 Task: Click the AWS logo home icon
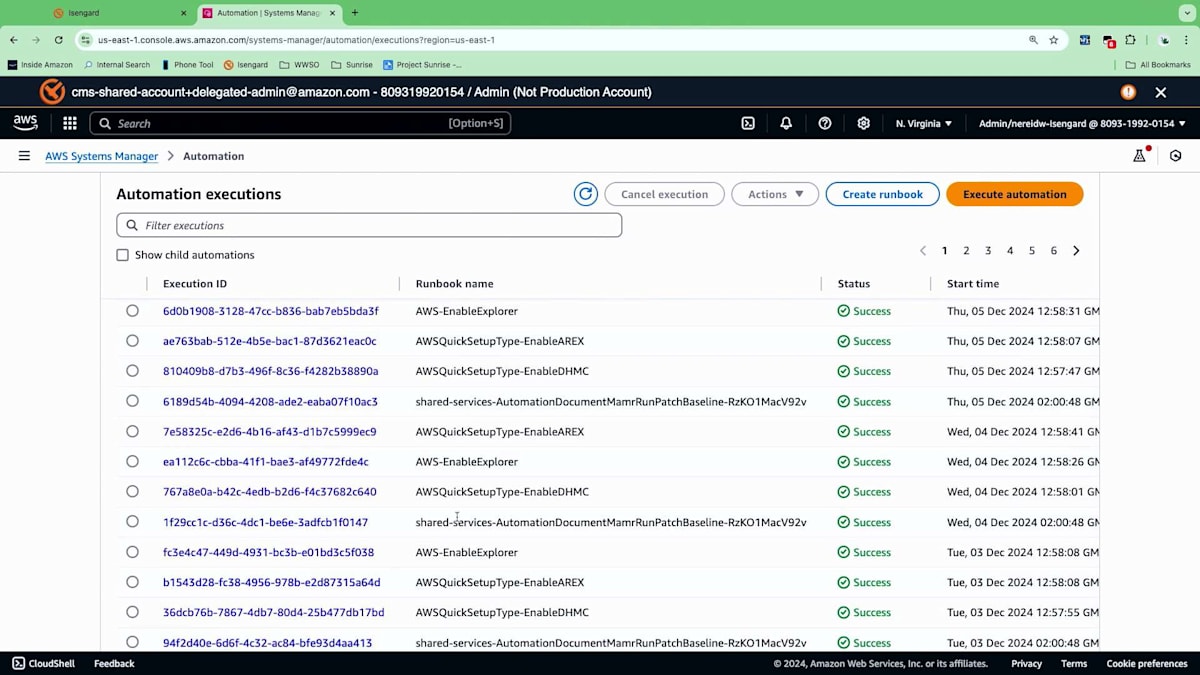(25, 123)
